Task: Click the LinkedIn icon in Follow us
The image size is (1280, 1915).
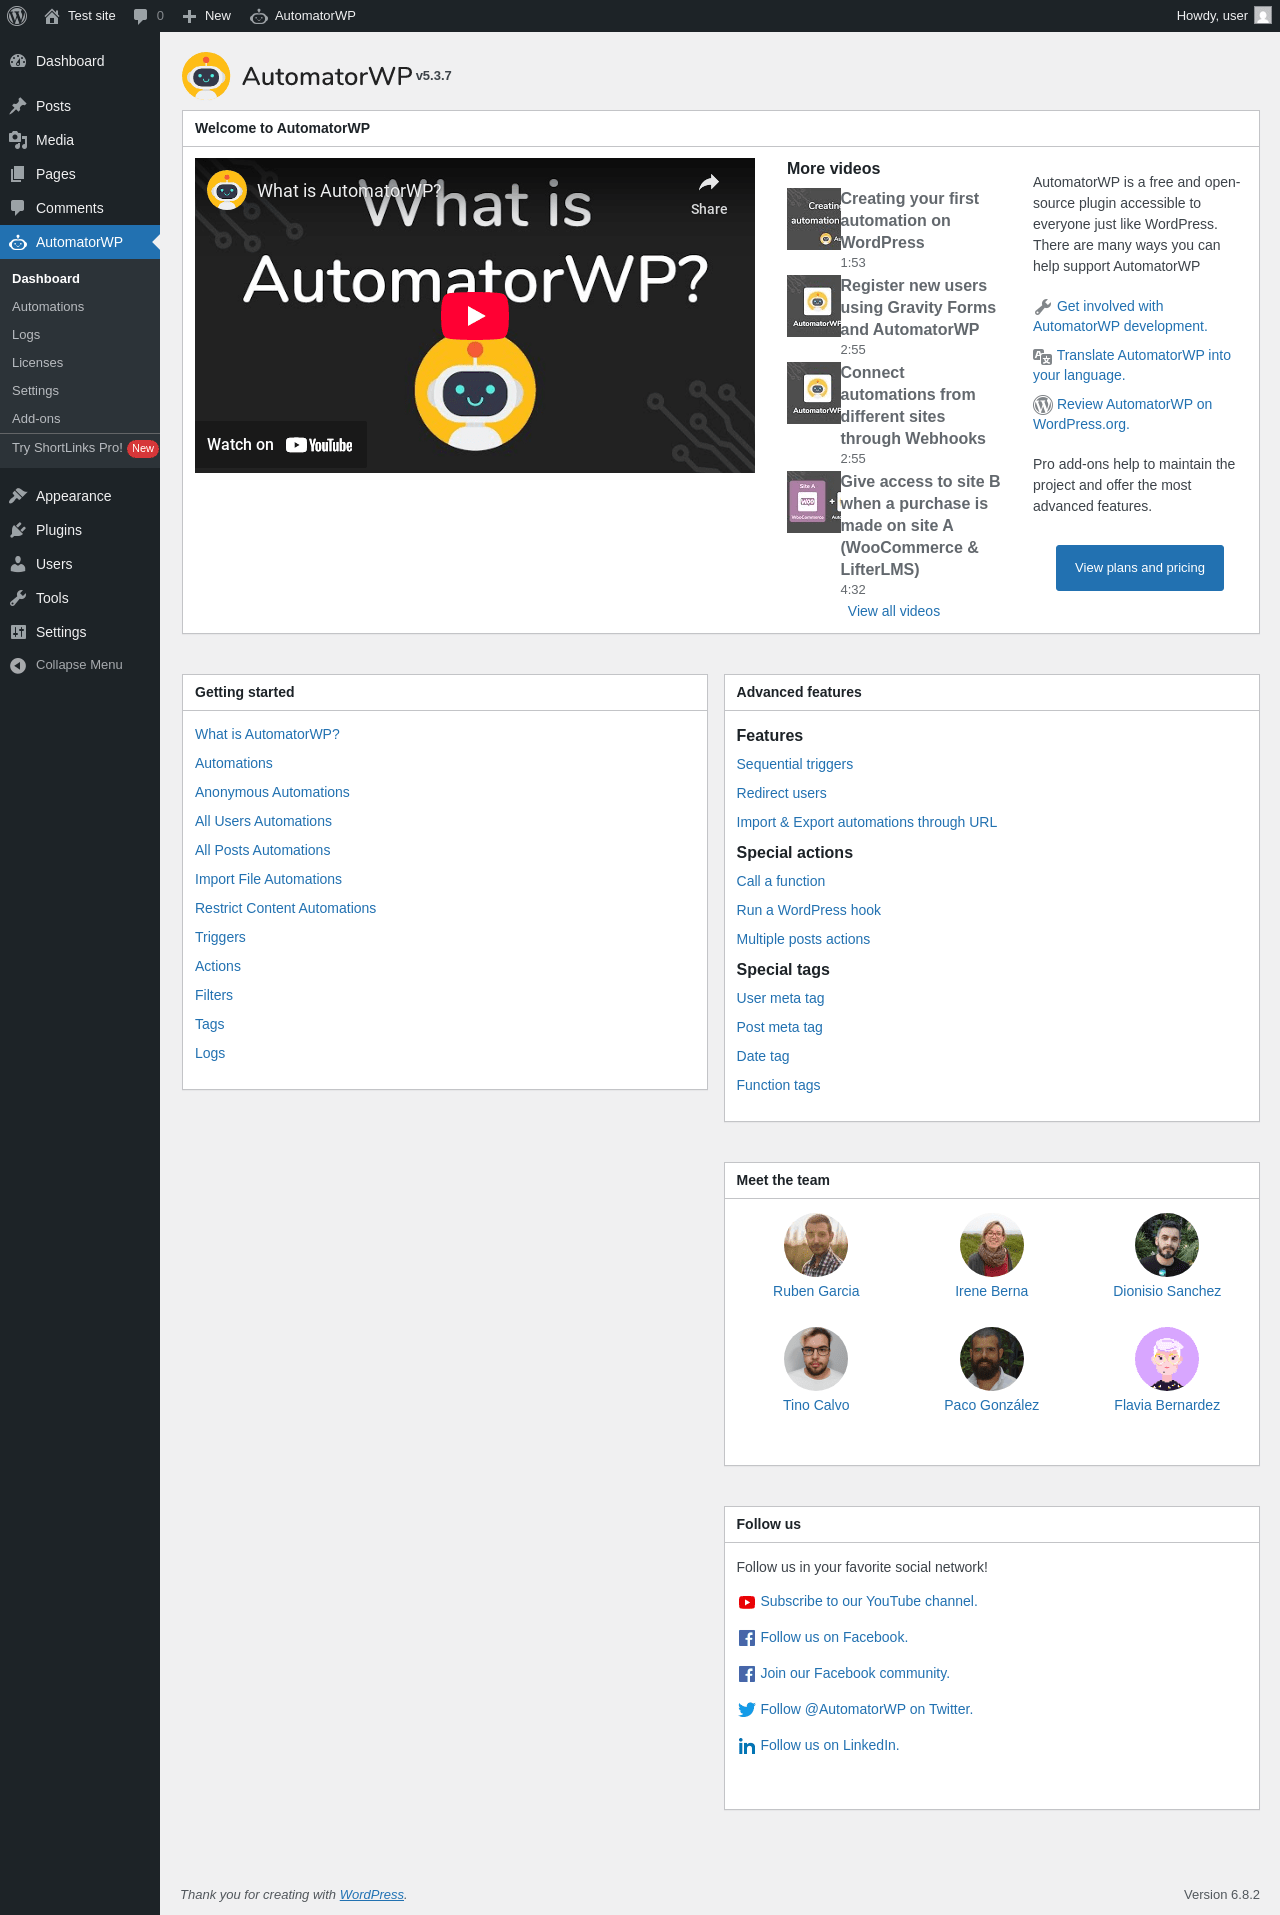Action: pos(747,1746)
